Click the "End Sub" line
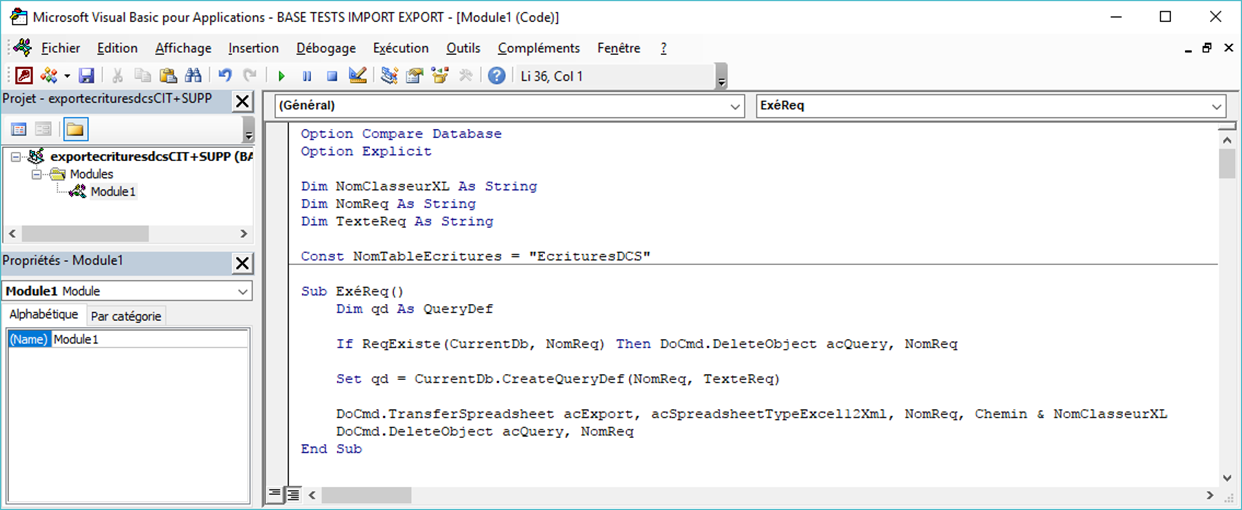The width and height of the screenshot is (1242, 510). tap(331, 450)
